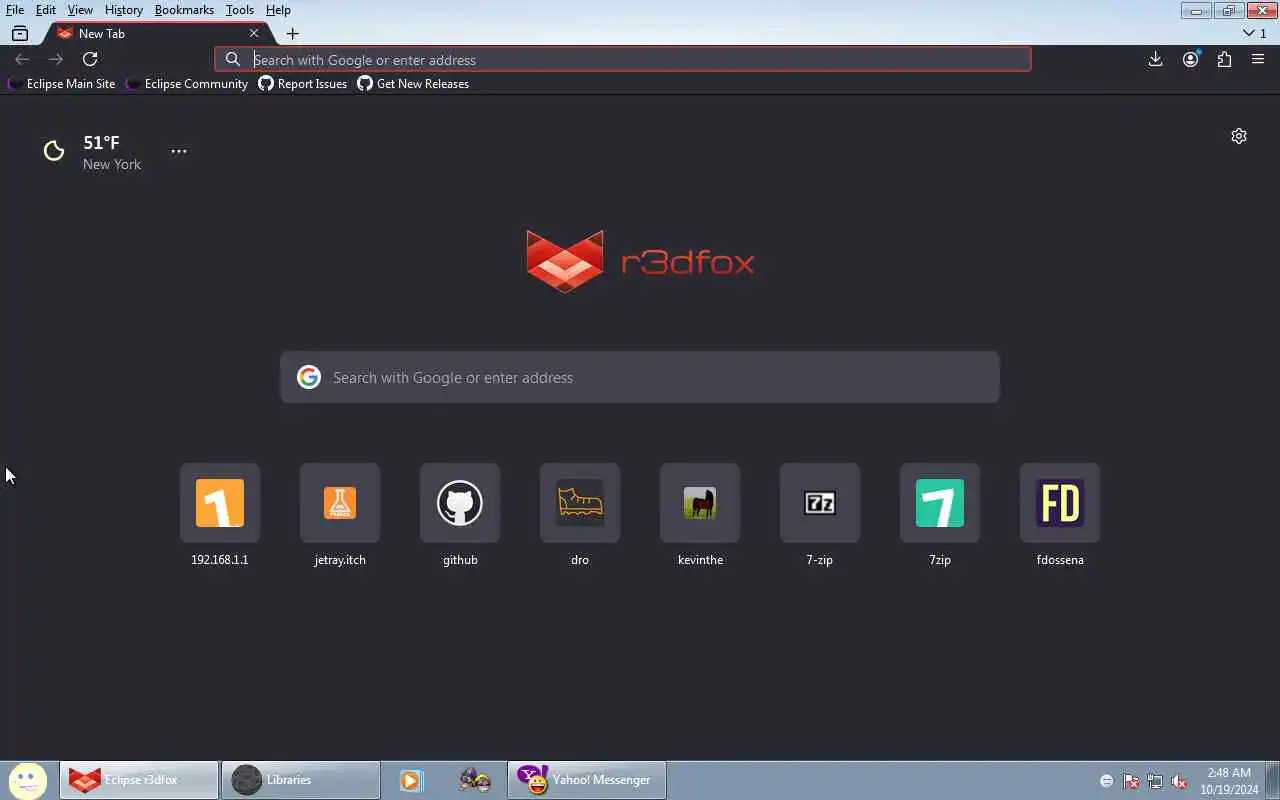Open the History menu
Image resolution: width=1280 pixels, height=800 pixels.
[124, 10]
